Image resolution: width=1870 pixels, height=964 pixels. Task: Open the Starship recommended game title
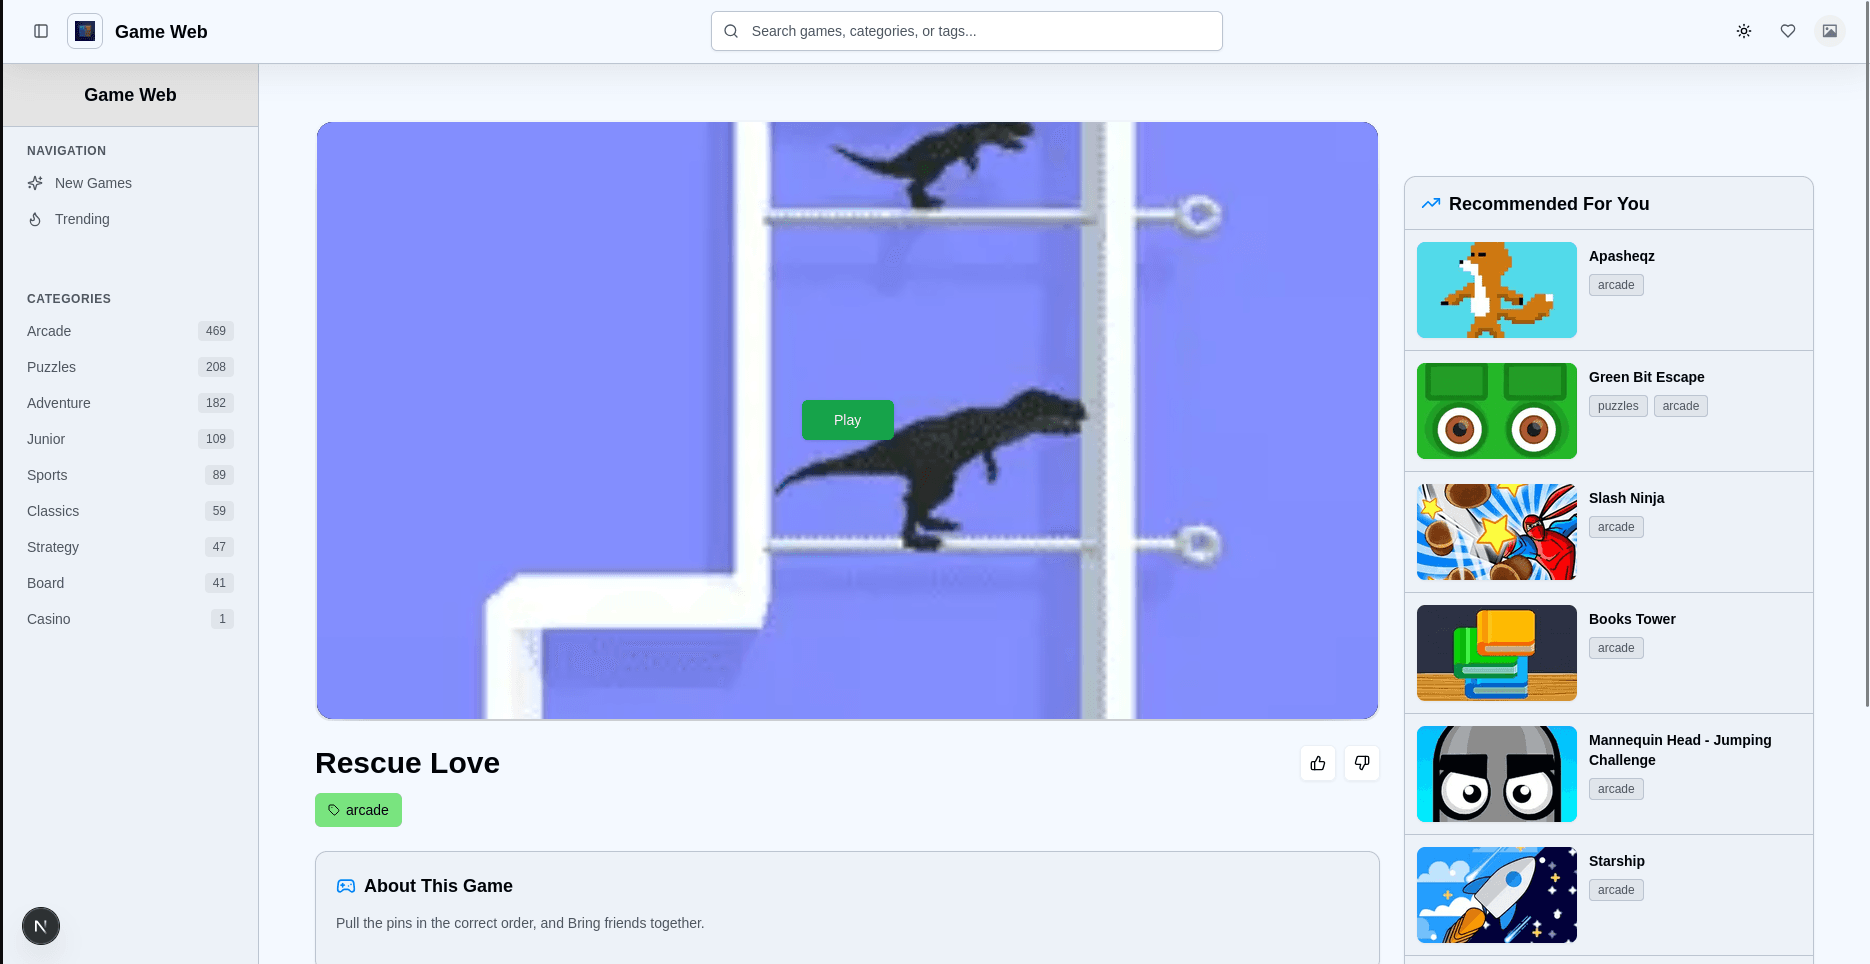[1616, 861]
